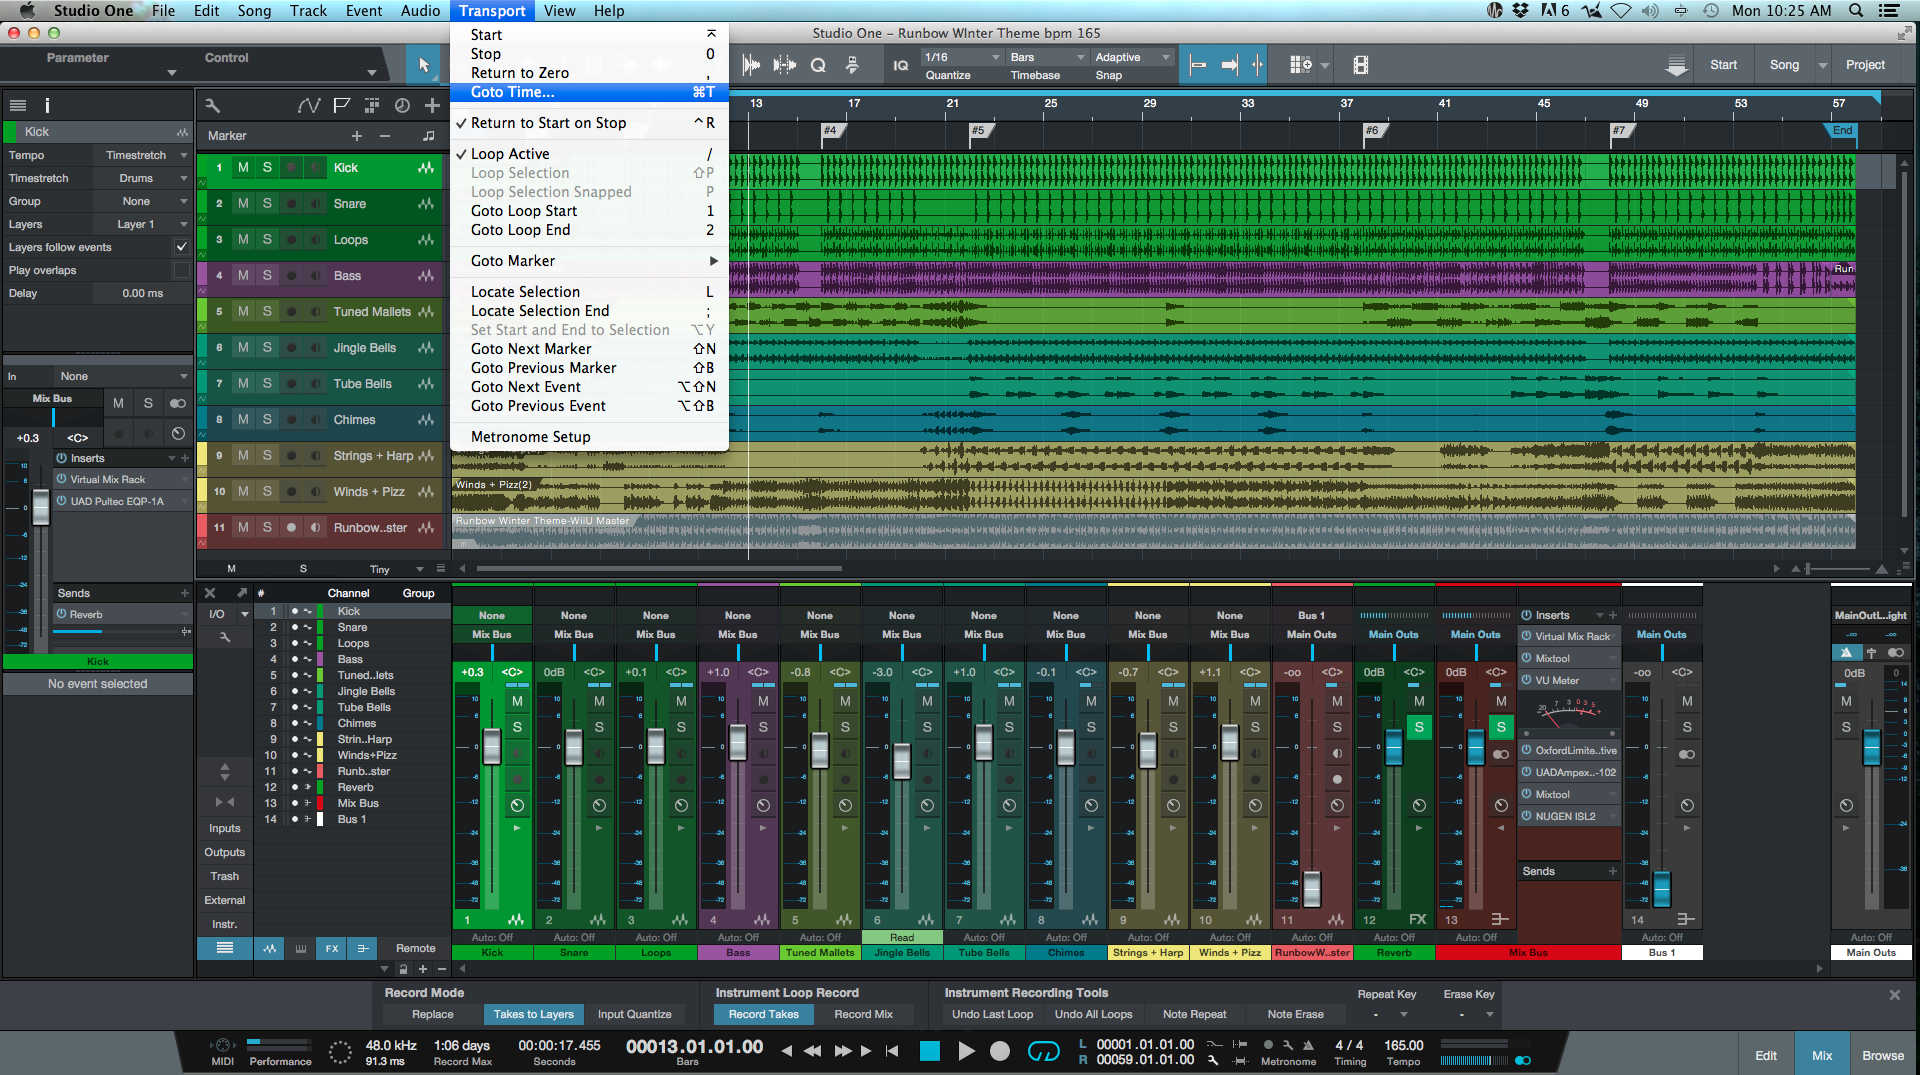Viewport: 1920px width, 1075px height.
Task: Click the mixer FX view button
Action: point(332,948)
